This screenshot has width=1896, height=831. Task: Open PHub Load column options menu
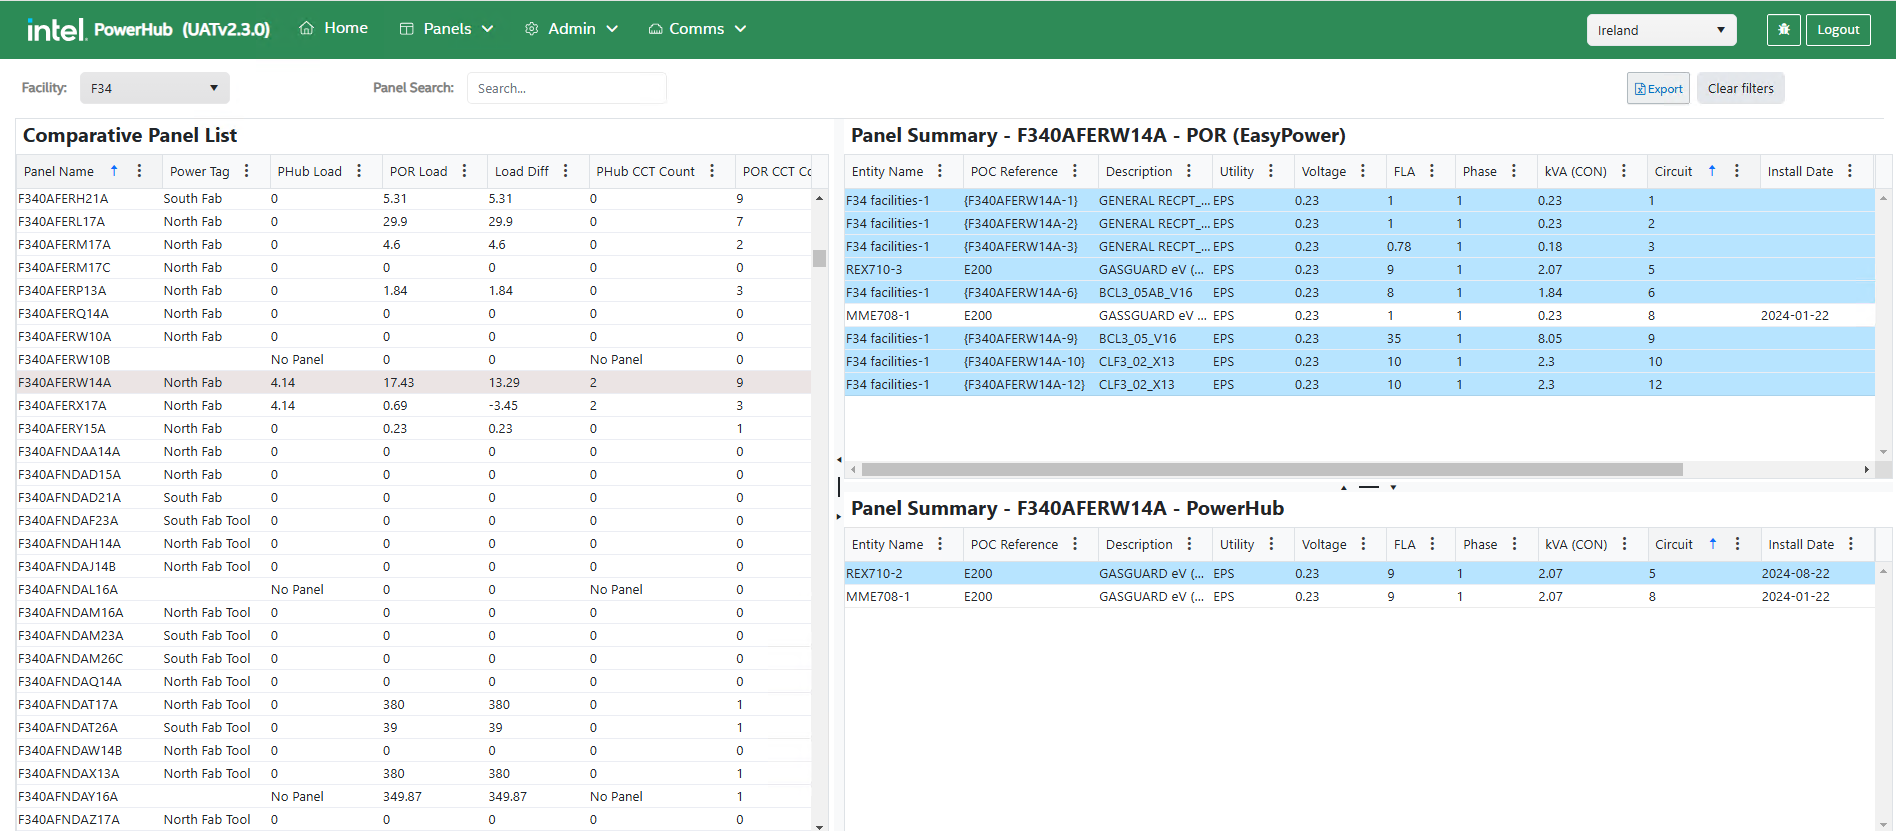(x=359, y=171)
